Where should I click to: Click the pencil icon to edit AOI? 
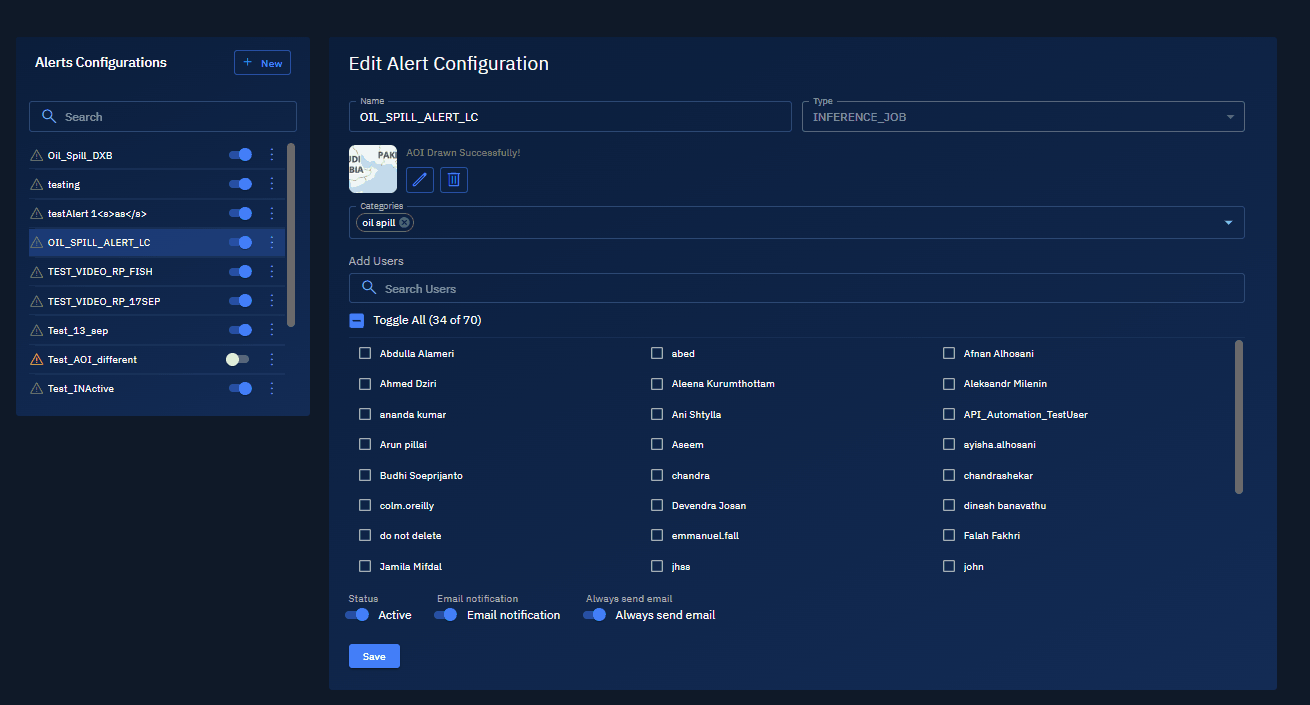[x=420, y=180]
